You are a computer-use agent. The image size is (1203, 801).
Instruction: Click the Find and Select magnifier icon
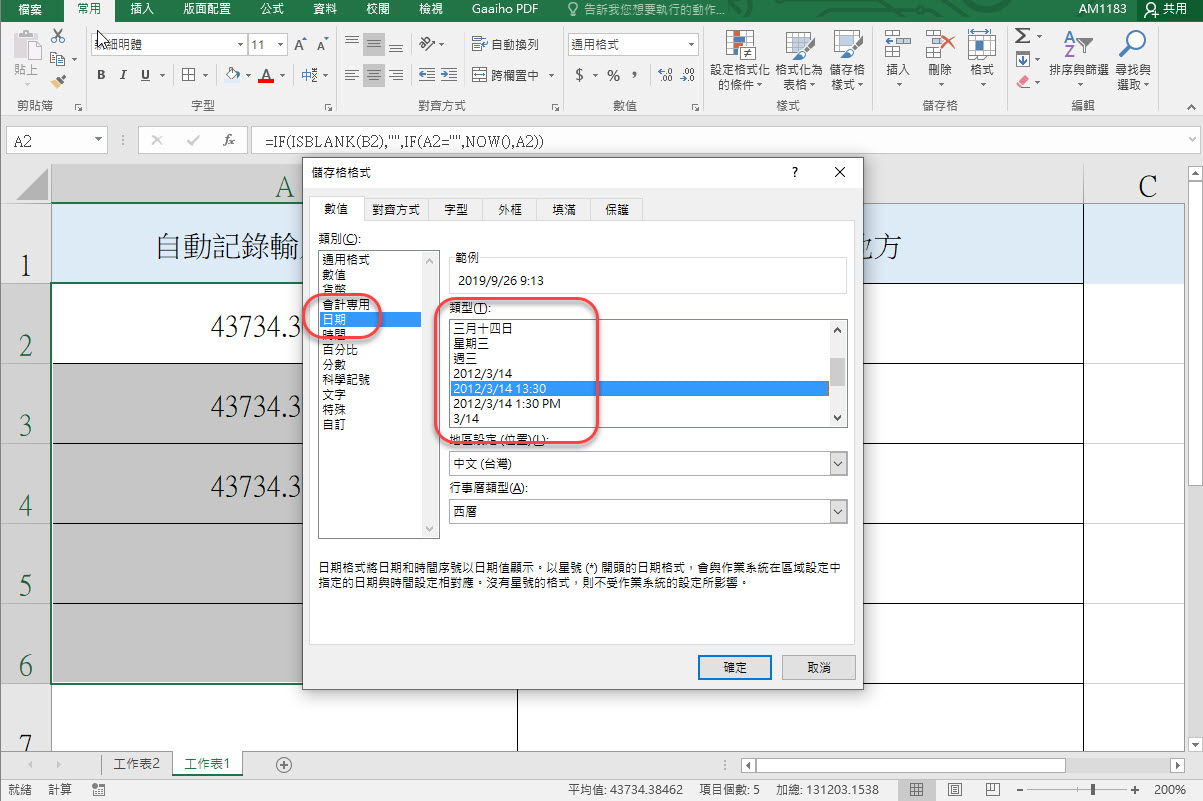click(x=1132, y=60)
